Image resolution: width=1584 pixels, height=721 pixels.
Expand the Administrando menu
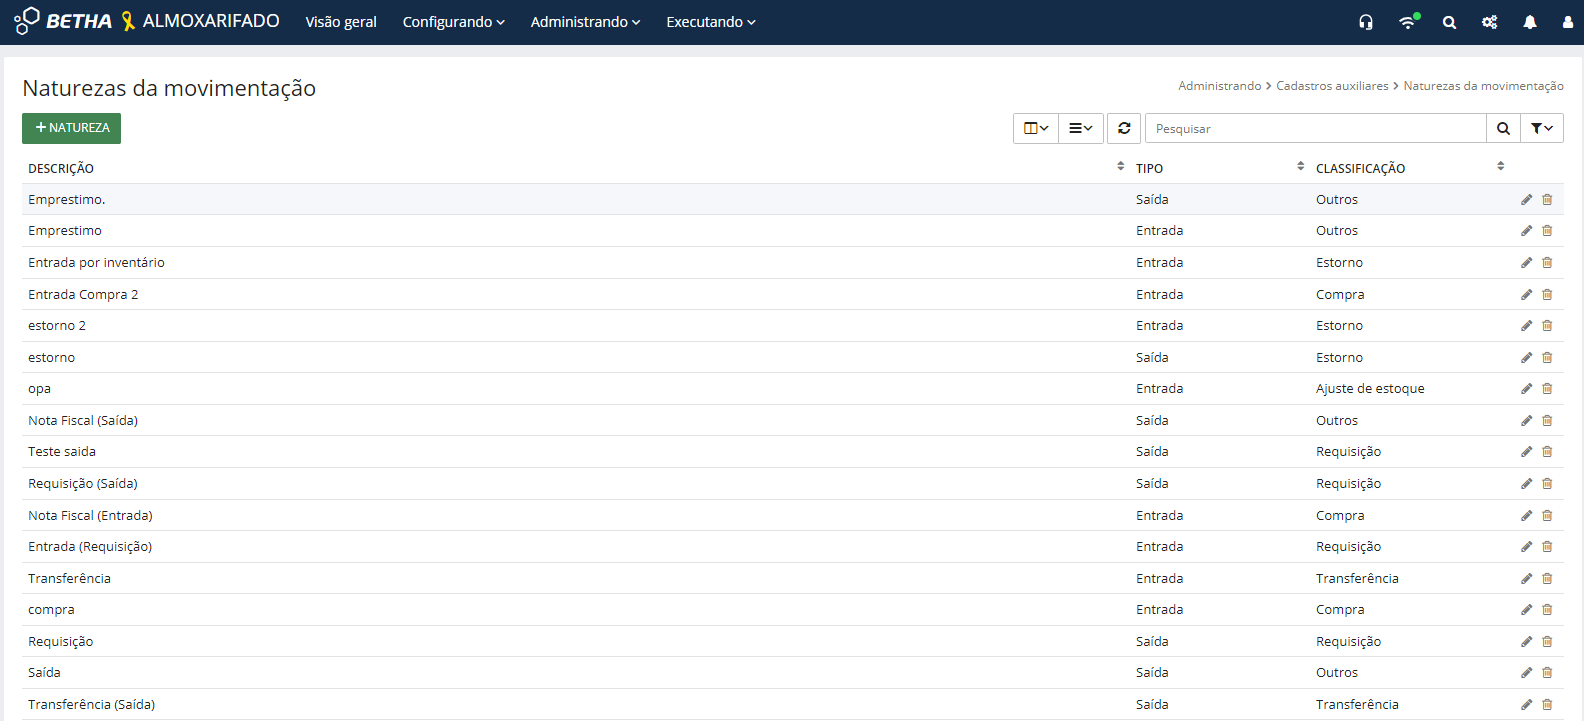585,22
